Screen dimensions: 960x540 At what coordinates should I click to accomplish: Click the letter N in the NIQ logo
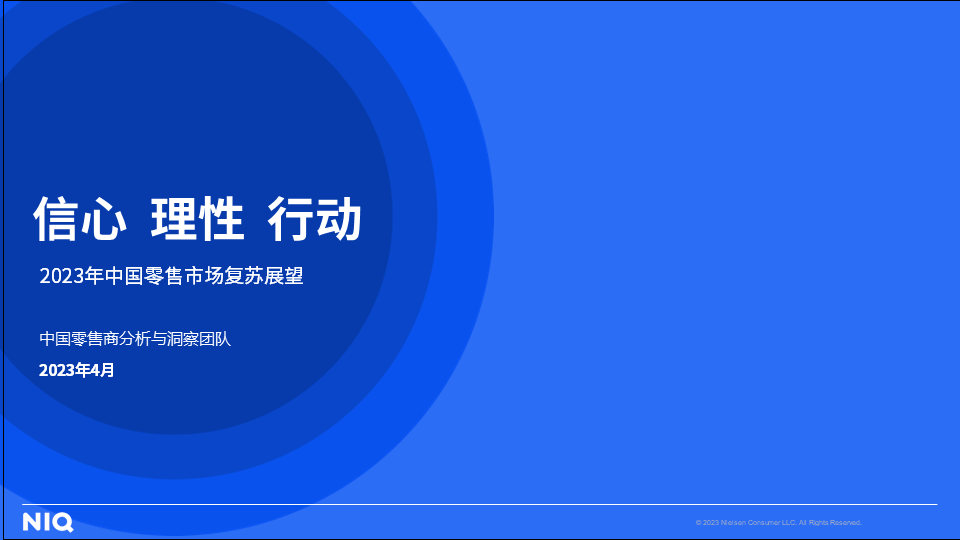[31, 522]
